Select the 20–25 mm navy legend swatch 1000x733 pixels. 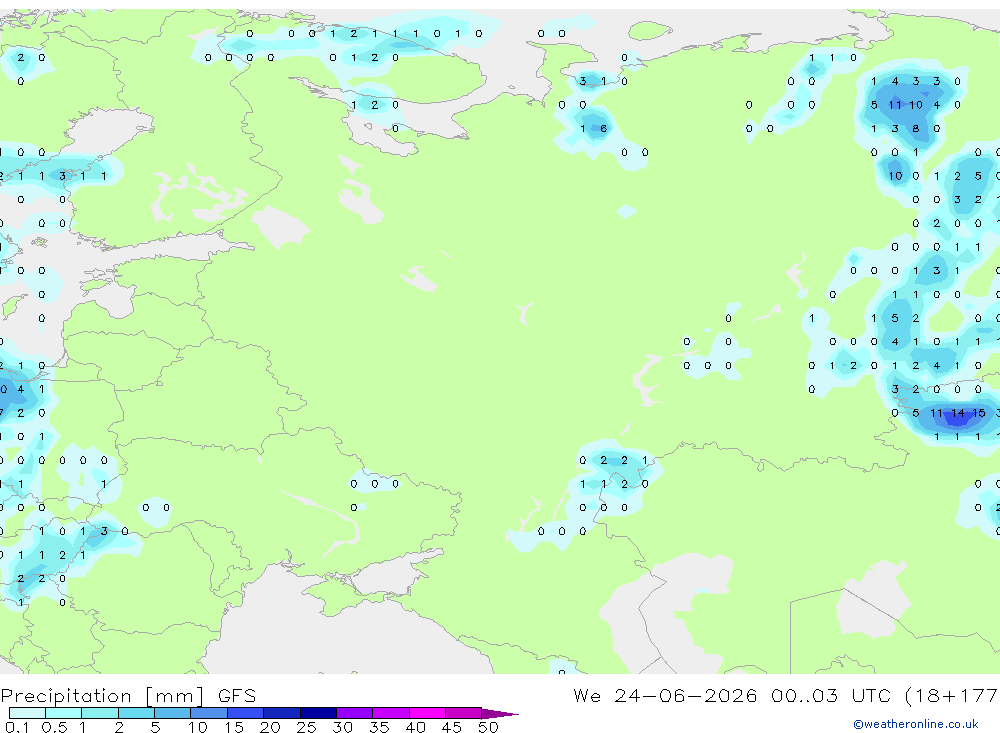click(281, 713)
